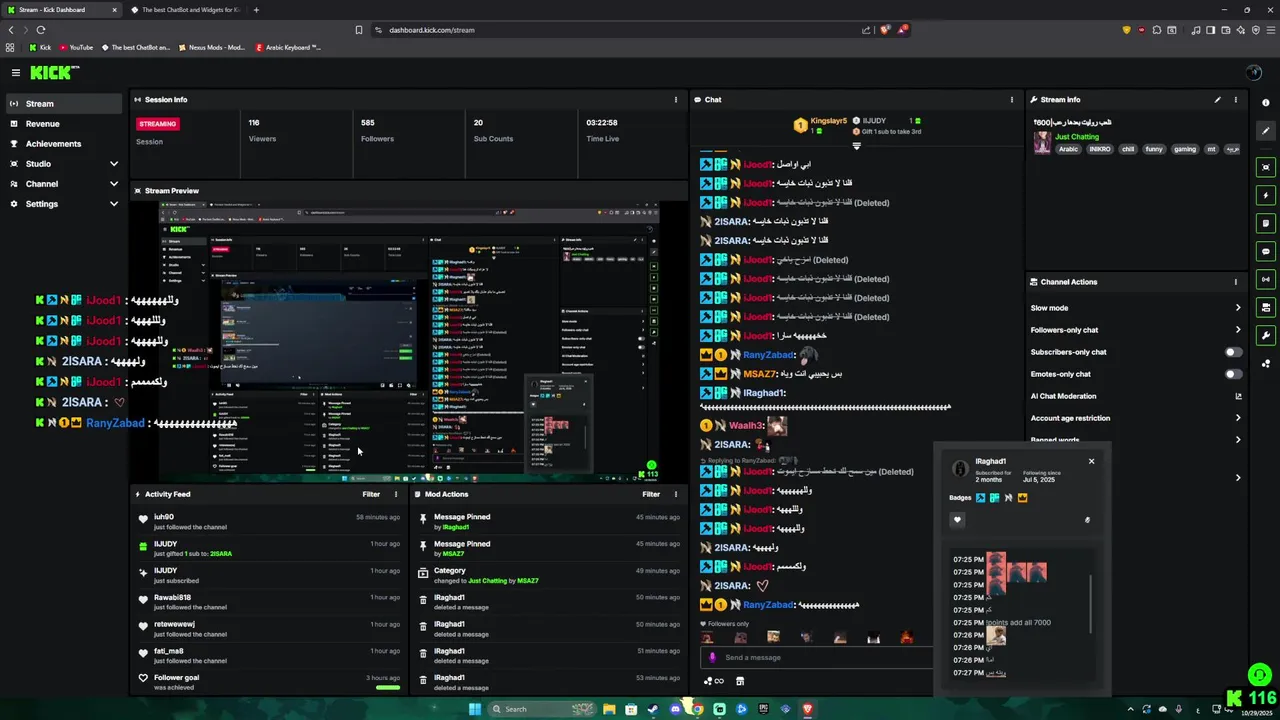Click MSAZ7 in the second Message Pinned entry

click(453, 554)
